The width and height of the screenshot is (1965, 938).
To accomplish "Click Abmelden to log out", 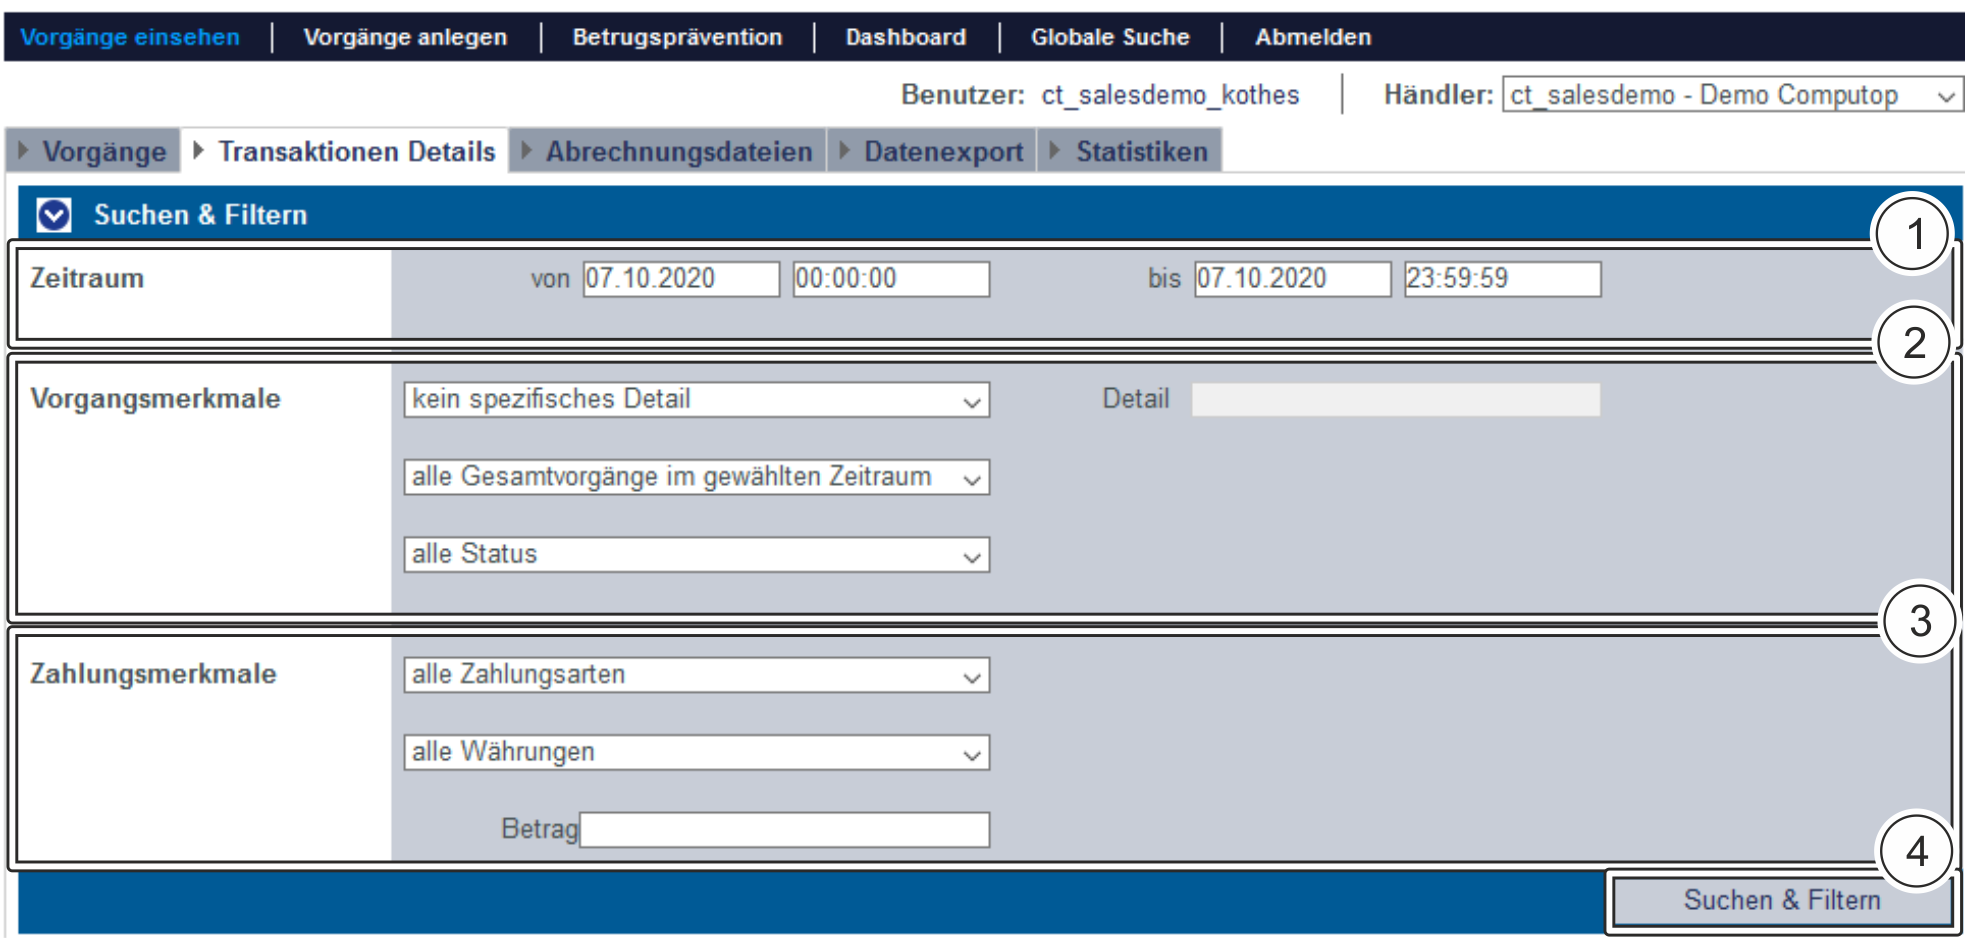I will tap(1313, 37).
